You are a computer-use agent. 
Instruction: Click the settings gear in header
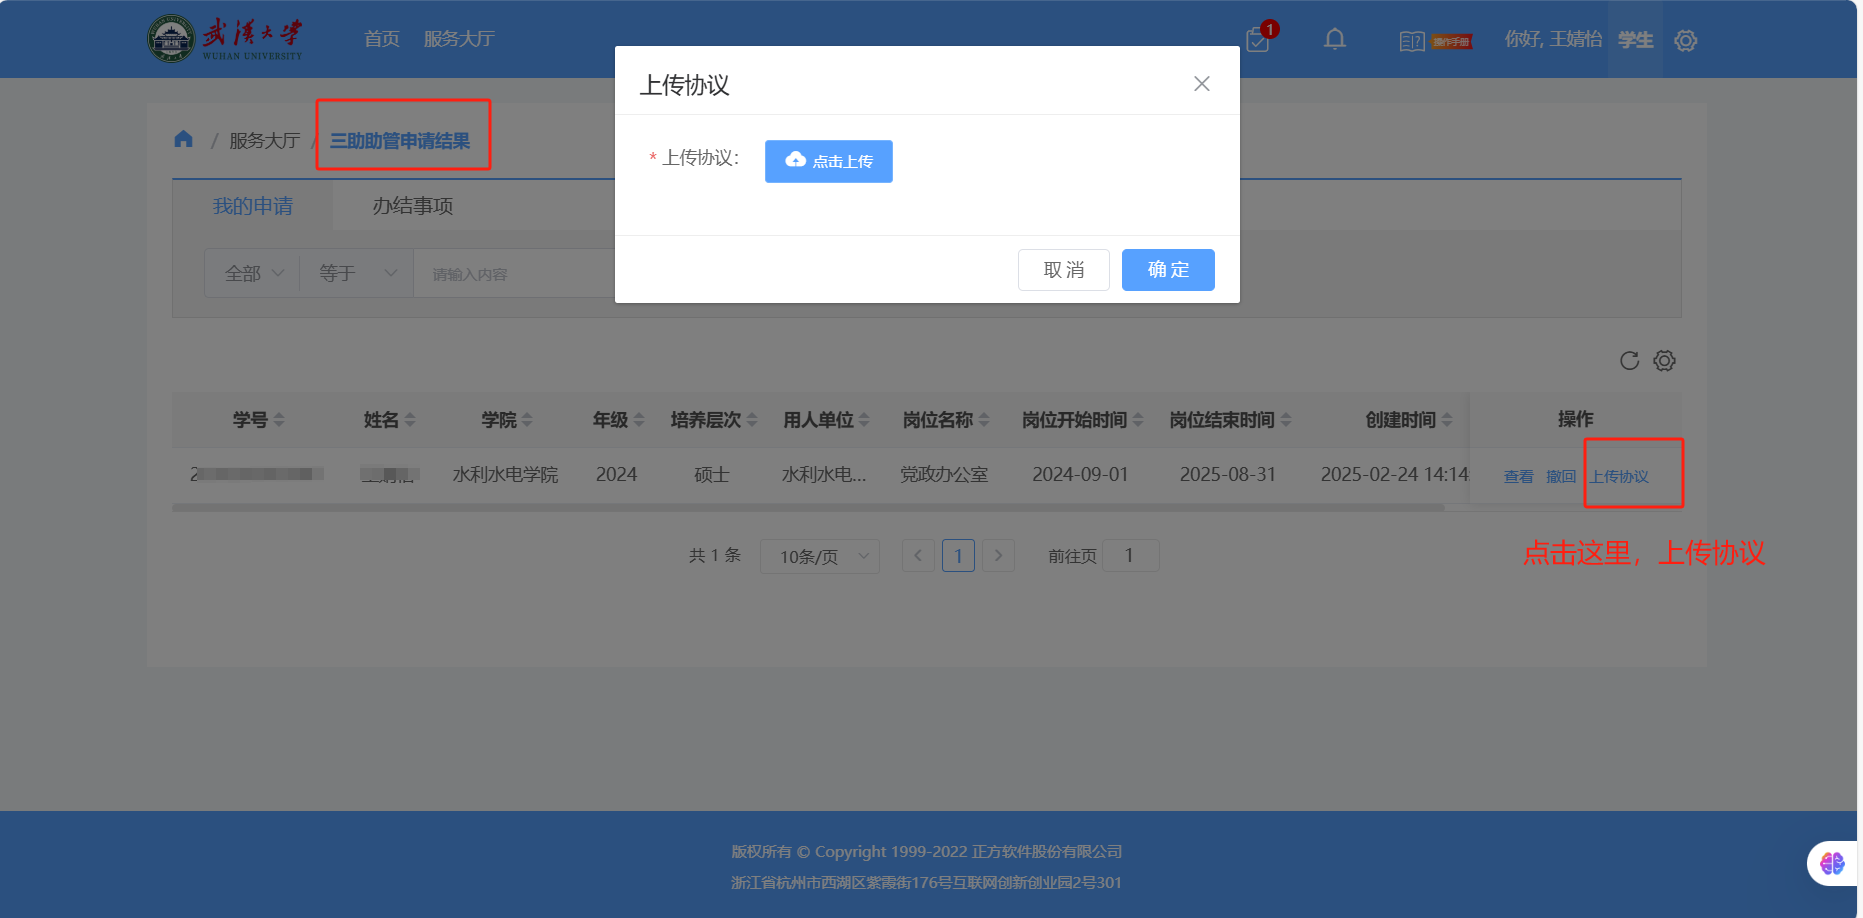(1685, 41)
